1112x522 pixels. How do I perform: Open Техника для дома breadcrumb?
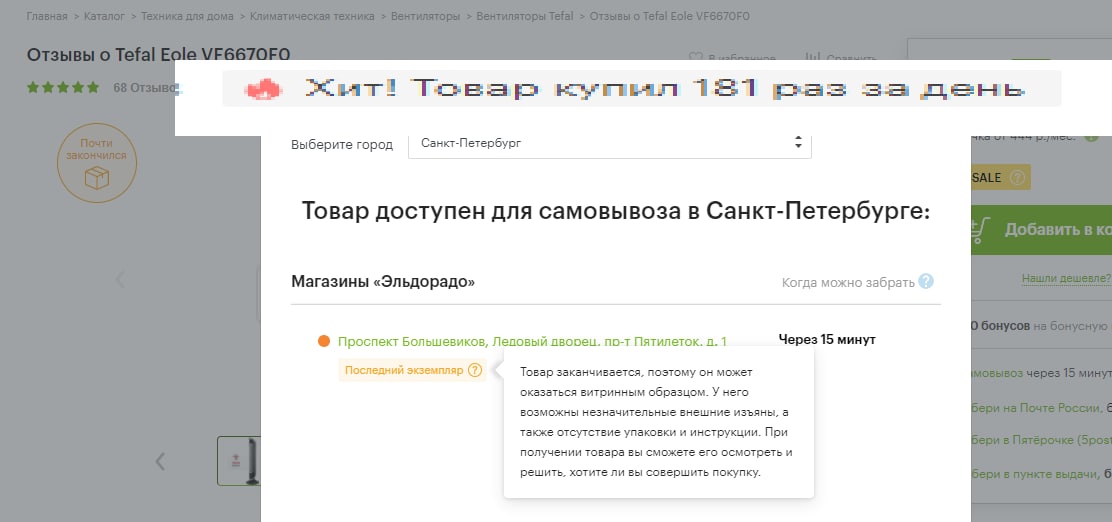pyautogui.click(x=187, y=16)
